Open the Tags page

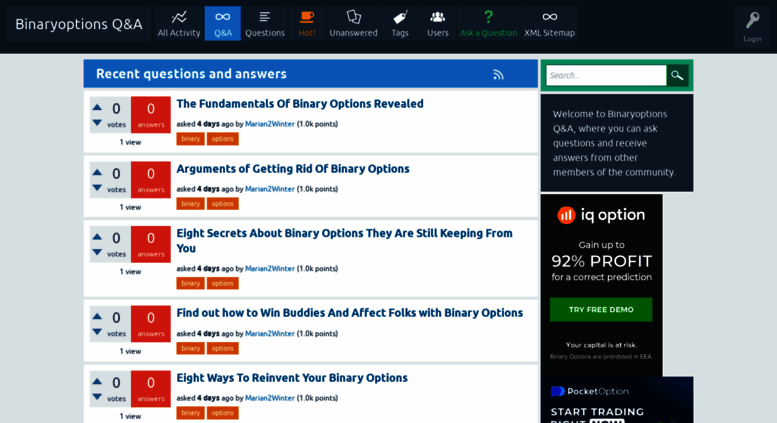click(400, 23)
